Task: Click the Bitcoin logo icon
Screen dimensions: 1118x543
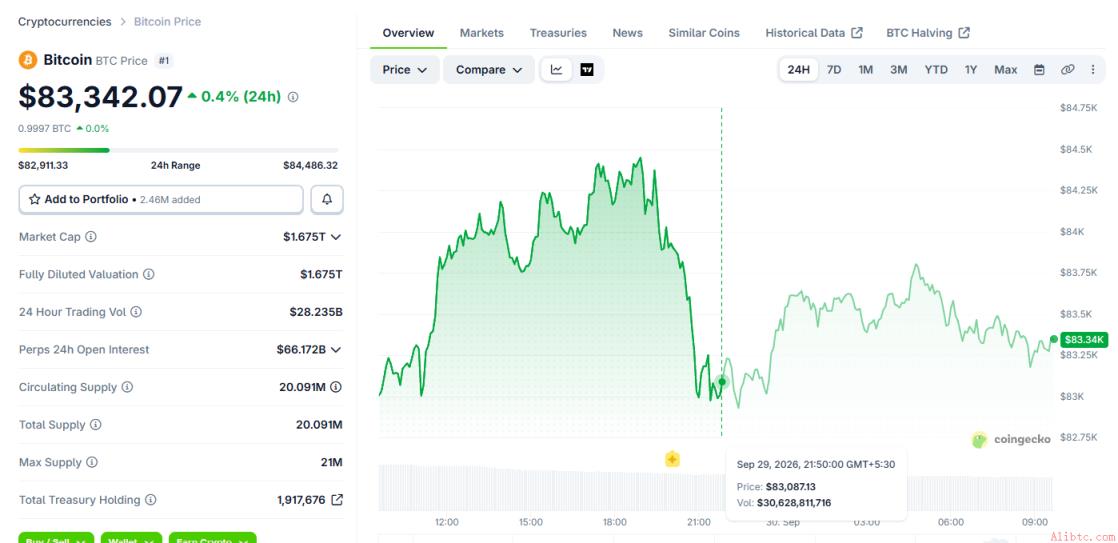Action: 28,60
